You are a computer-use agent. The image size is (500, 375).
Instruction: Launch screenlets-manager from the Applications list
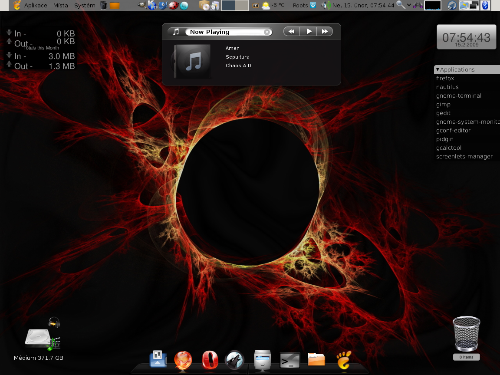tap(464, 156)
